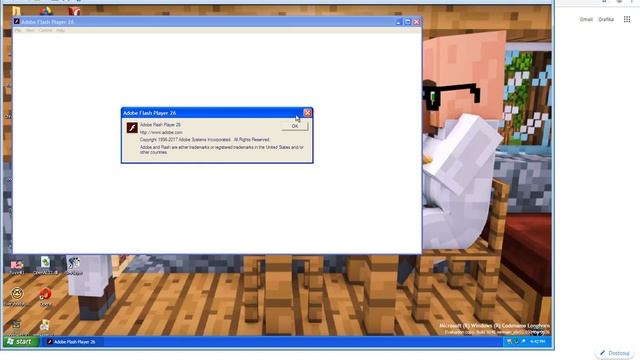Open the Help menu in Flash Player
The height and width of the screenshot is (360, 640).
pos(60,31)
